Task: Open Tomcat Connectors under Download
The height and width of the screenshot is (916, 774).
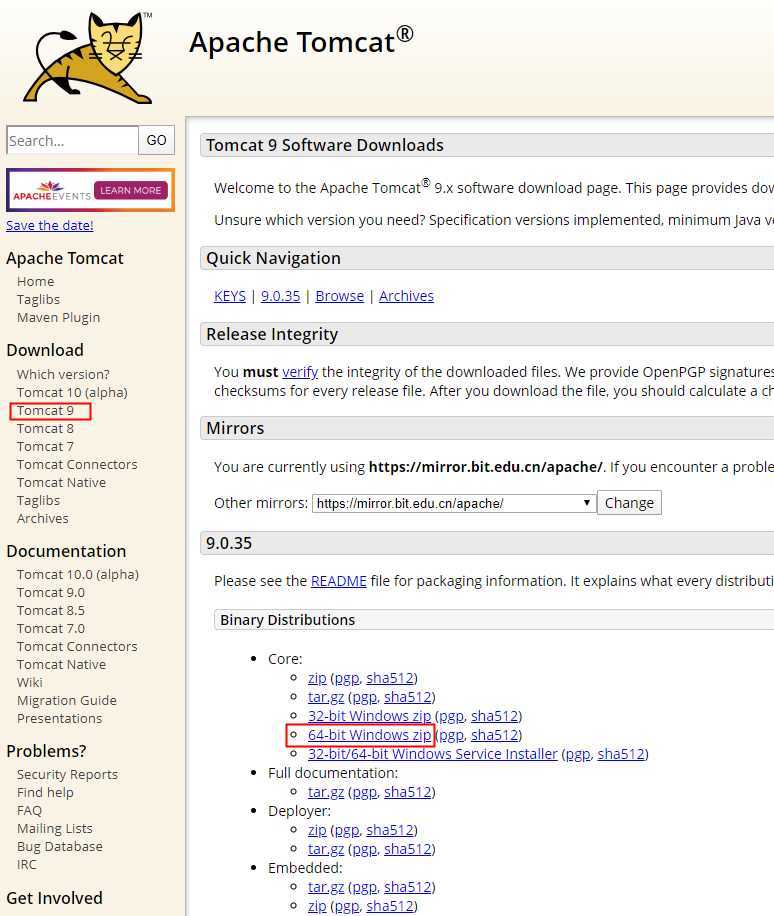Action: coord(77,465)
